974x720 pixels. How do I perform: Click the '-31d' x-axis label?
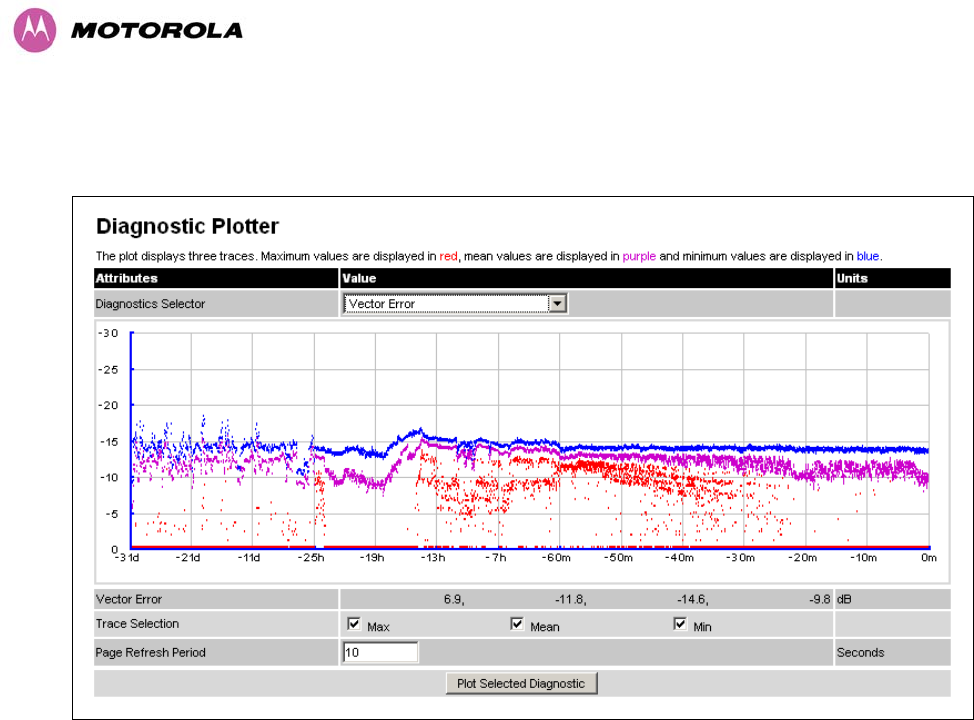[x=127, y=558]
